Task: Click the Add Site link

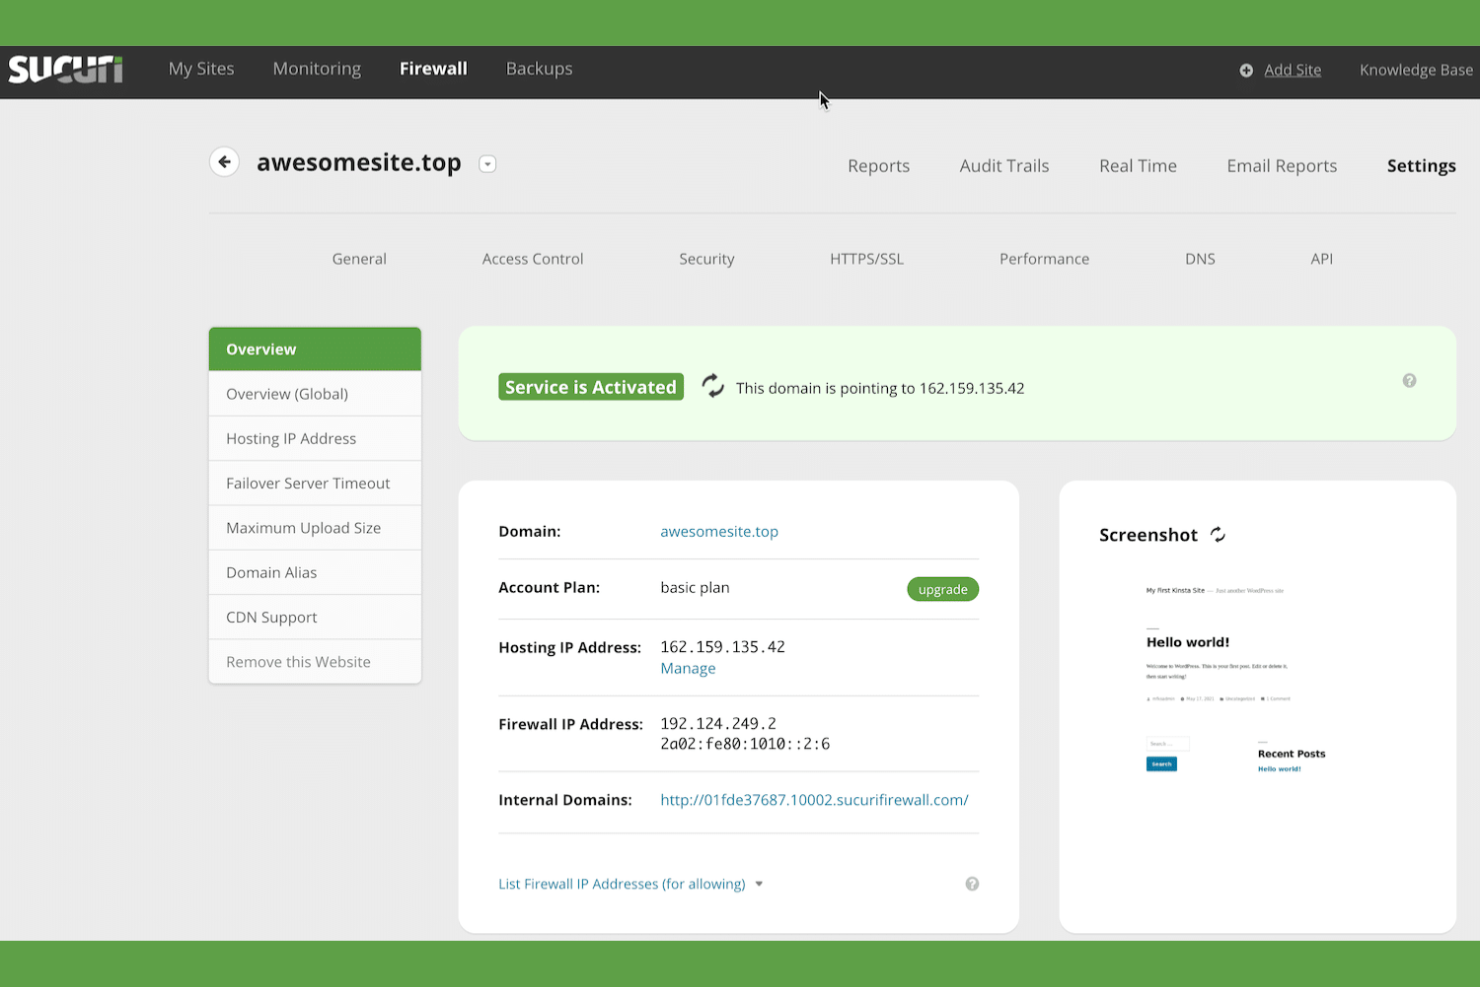Action: click(1292, 70)
